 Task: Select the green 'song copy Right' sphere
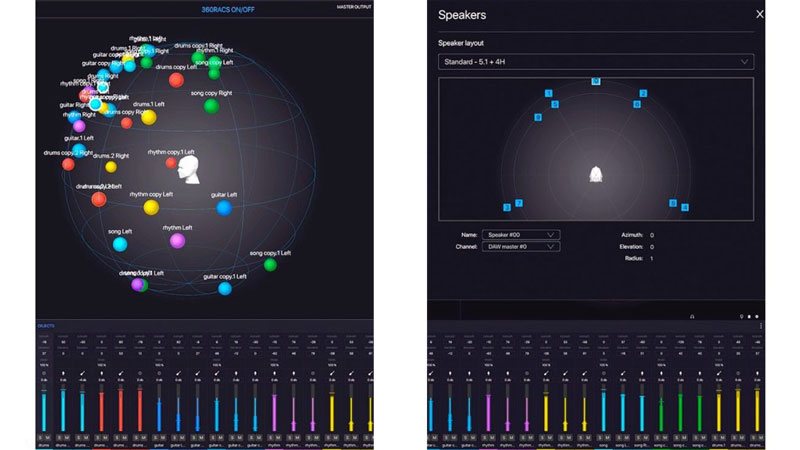click(x=209, y=106)
